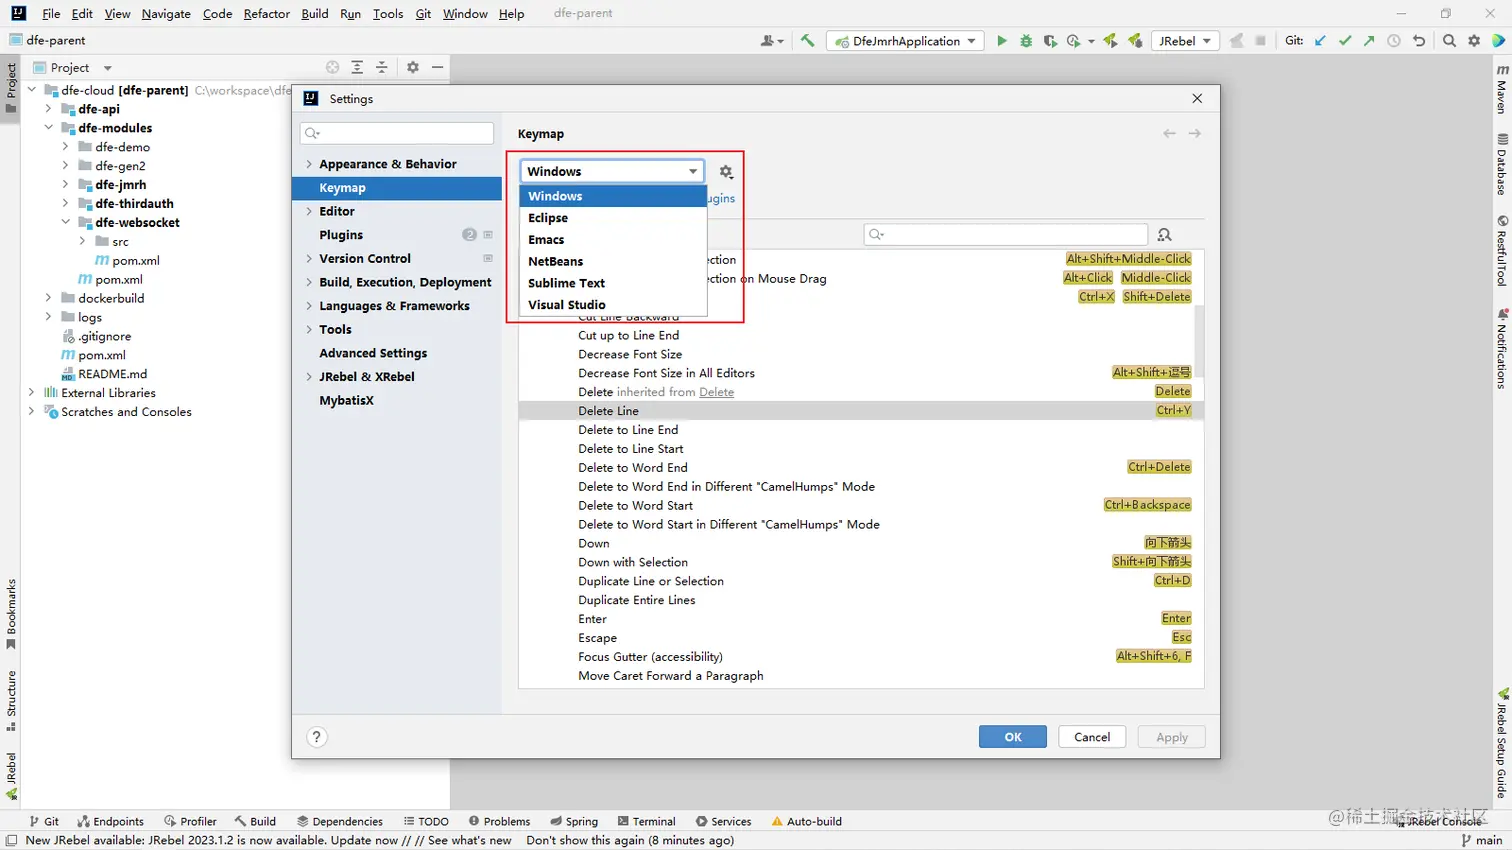
Task: Find actions by shortcut icon
Action: [x=1164, y=234]
